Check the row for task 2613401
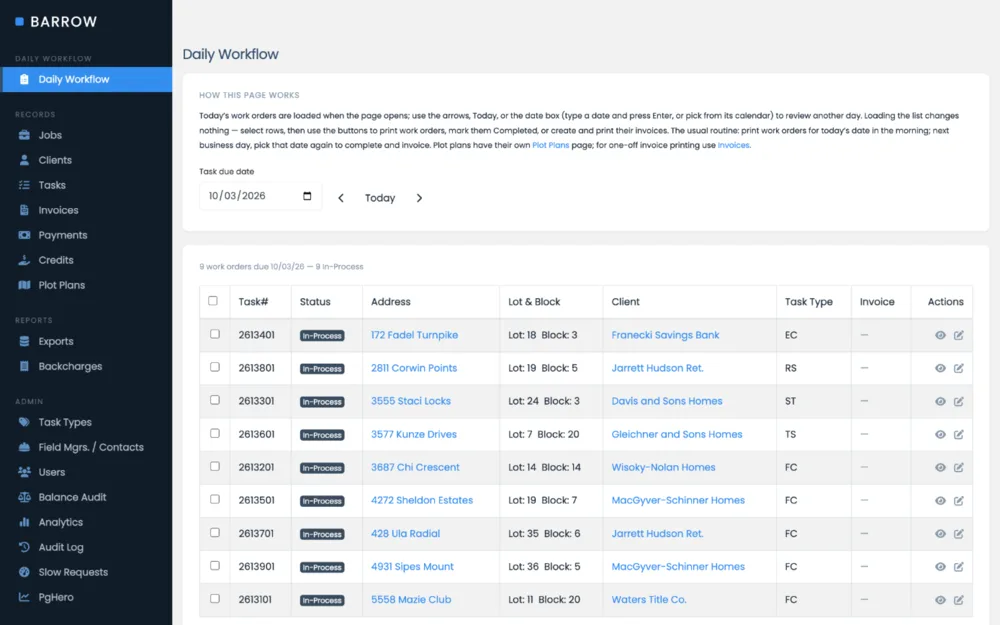 point(215,334)
